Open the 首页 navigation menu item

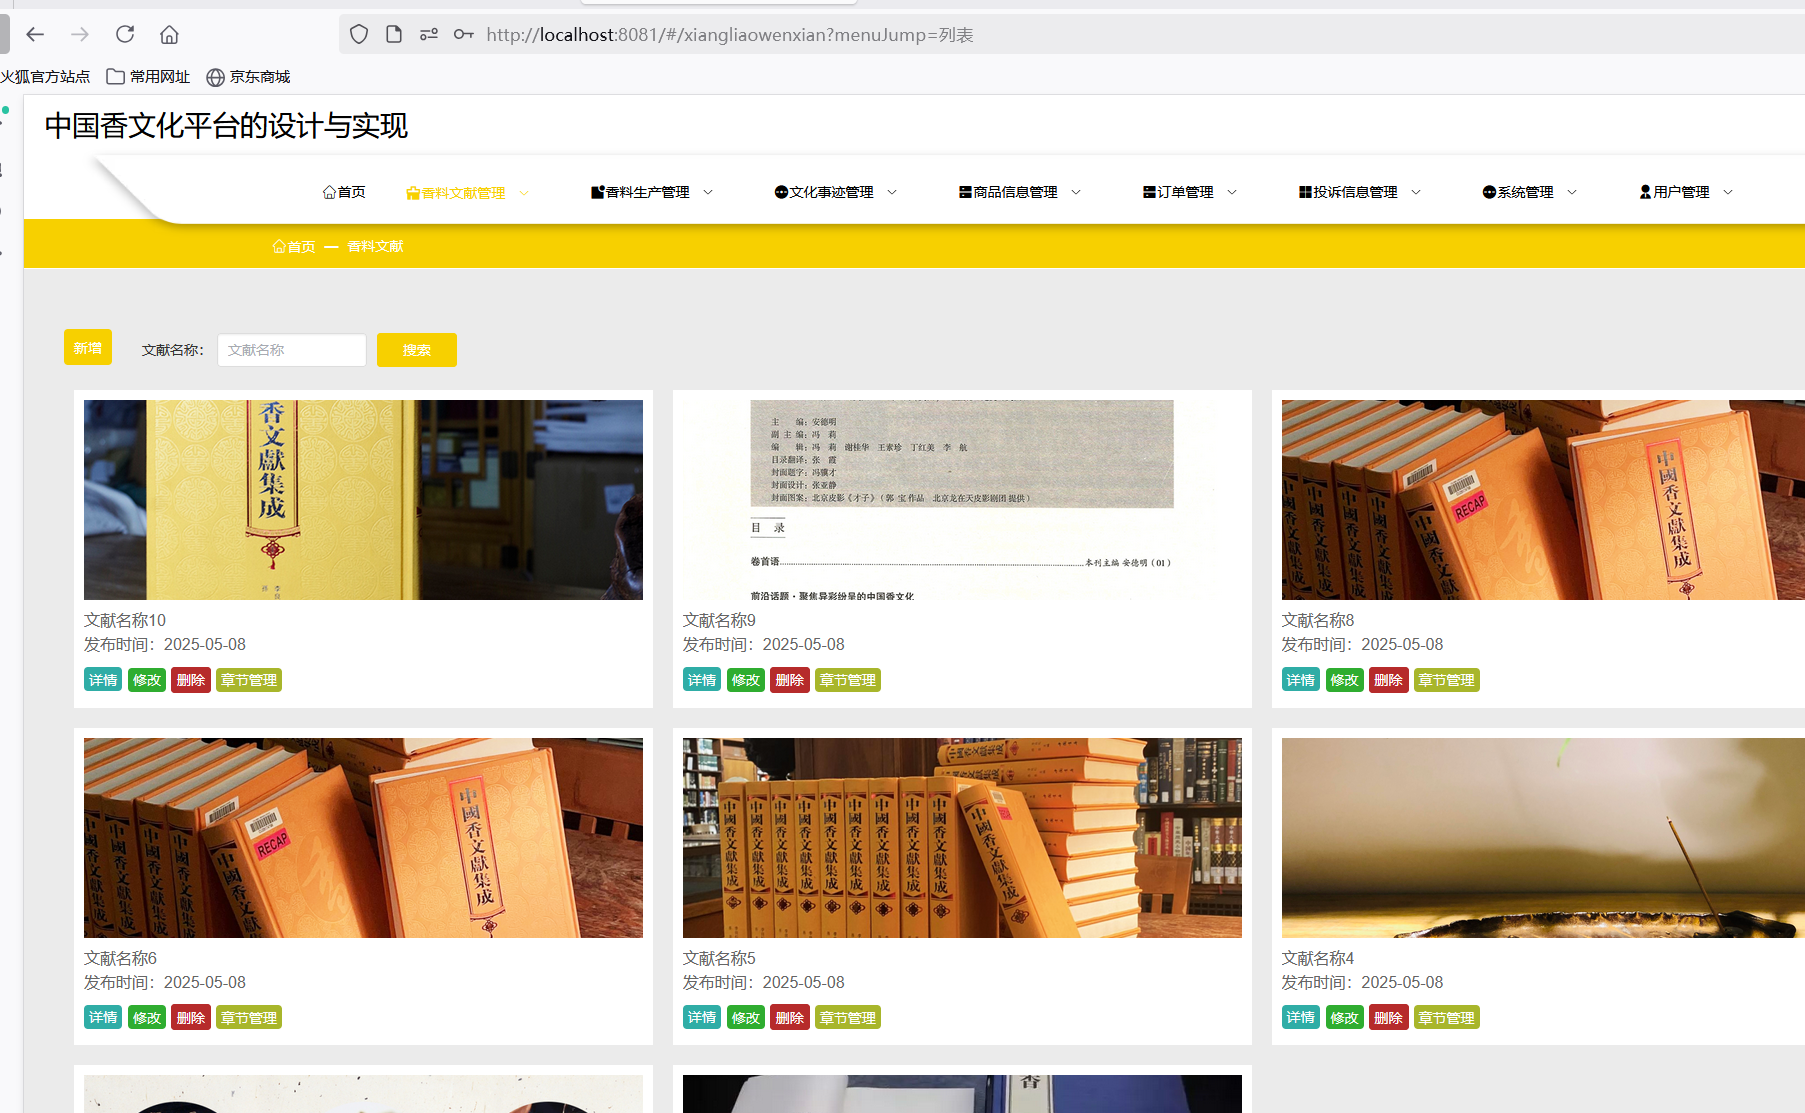[344, 192]
